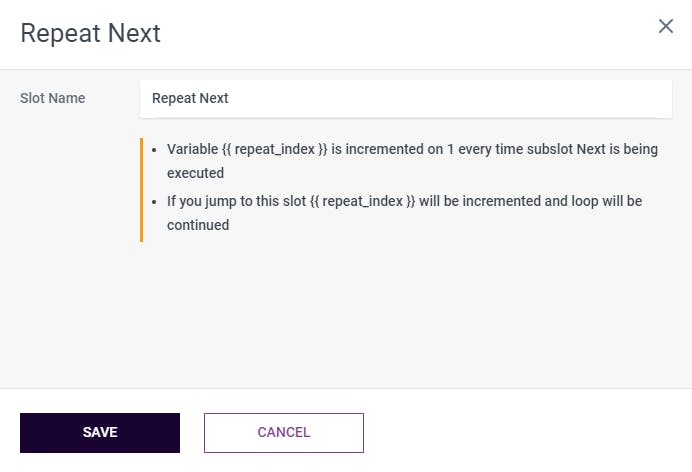Viewport: 692px width, 472px height.
Task: Click the first bullet point marker
Action: click(x=153, y=151)
